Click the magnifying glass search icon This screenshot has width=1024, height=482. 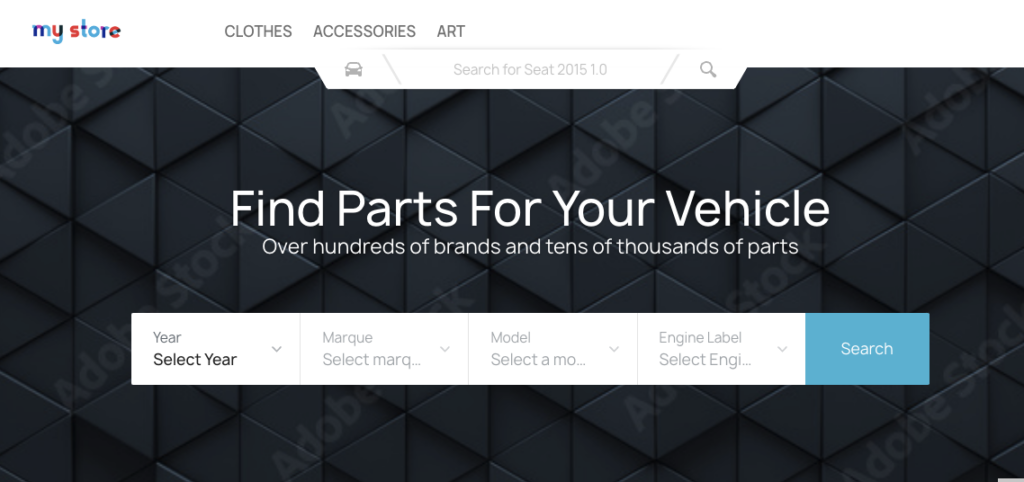708,69
